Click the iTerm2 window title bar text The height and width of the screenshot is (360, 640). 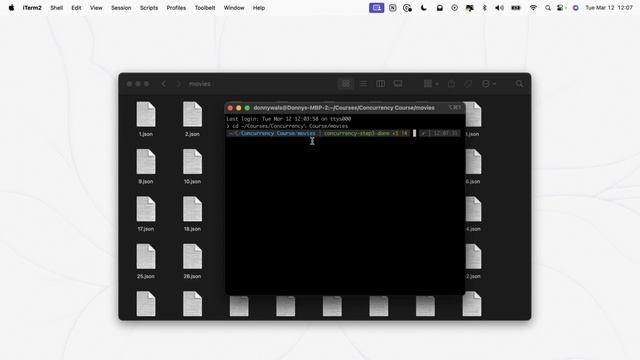pyautogui.click(x=344, y=108)
